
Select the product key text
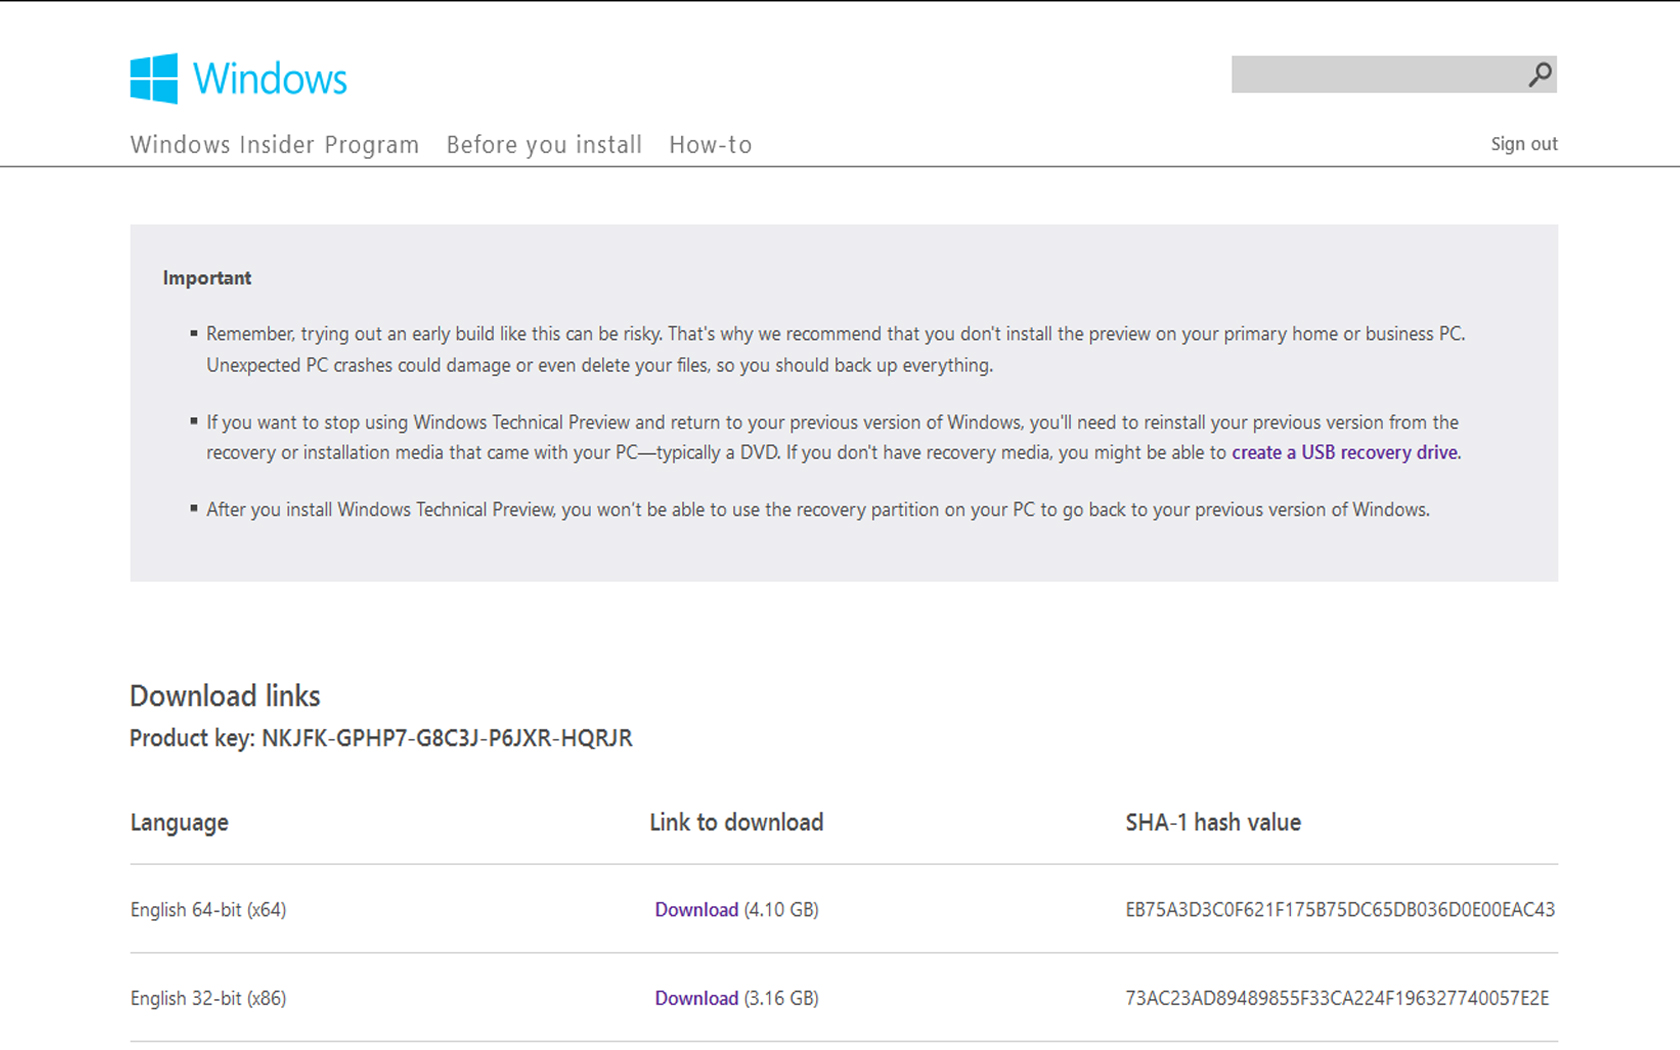tap(446, 738)
